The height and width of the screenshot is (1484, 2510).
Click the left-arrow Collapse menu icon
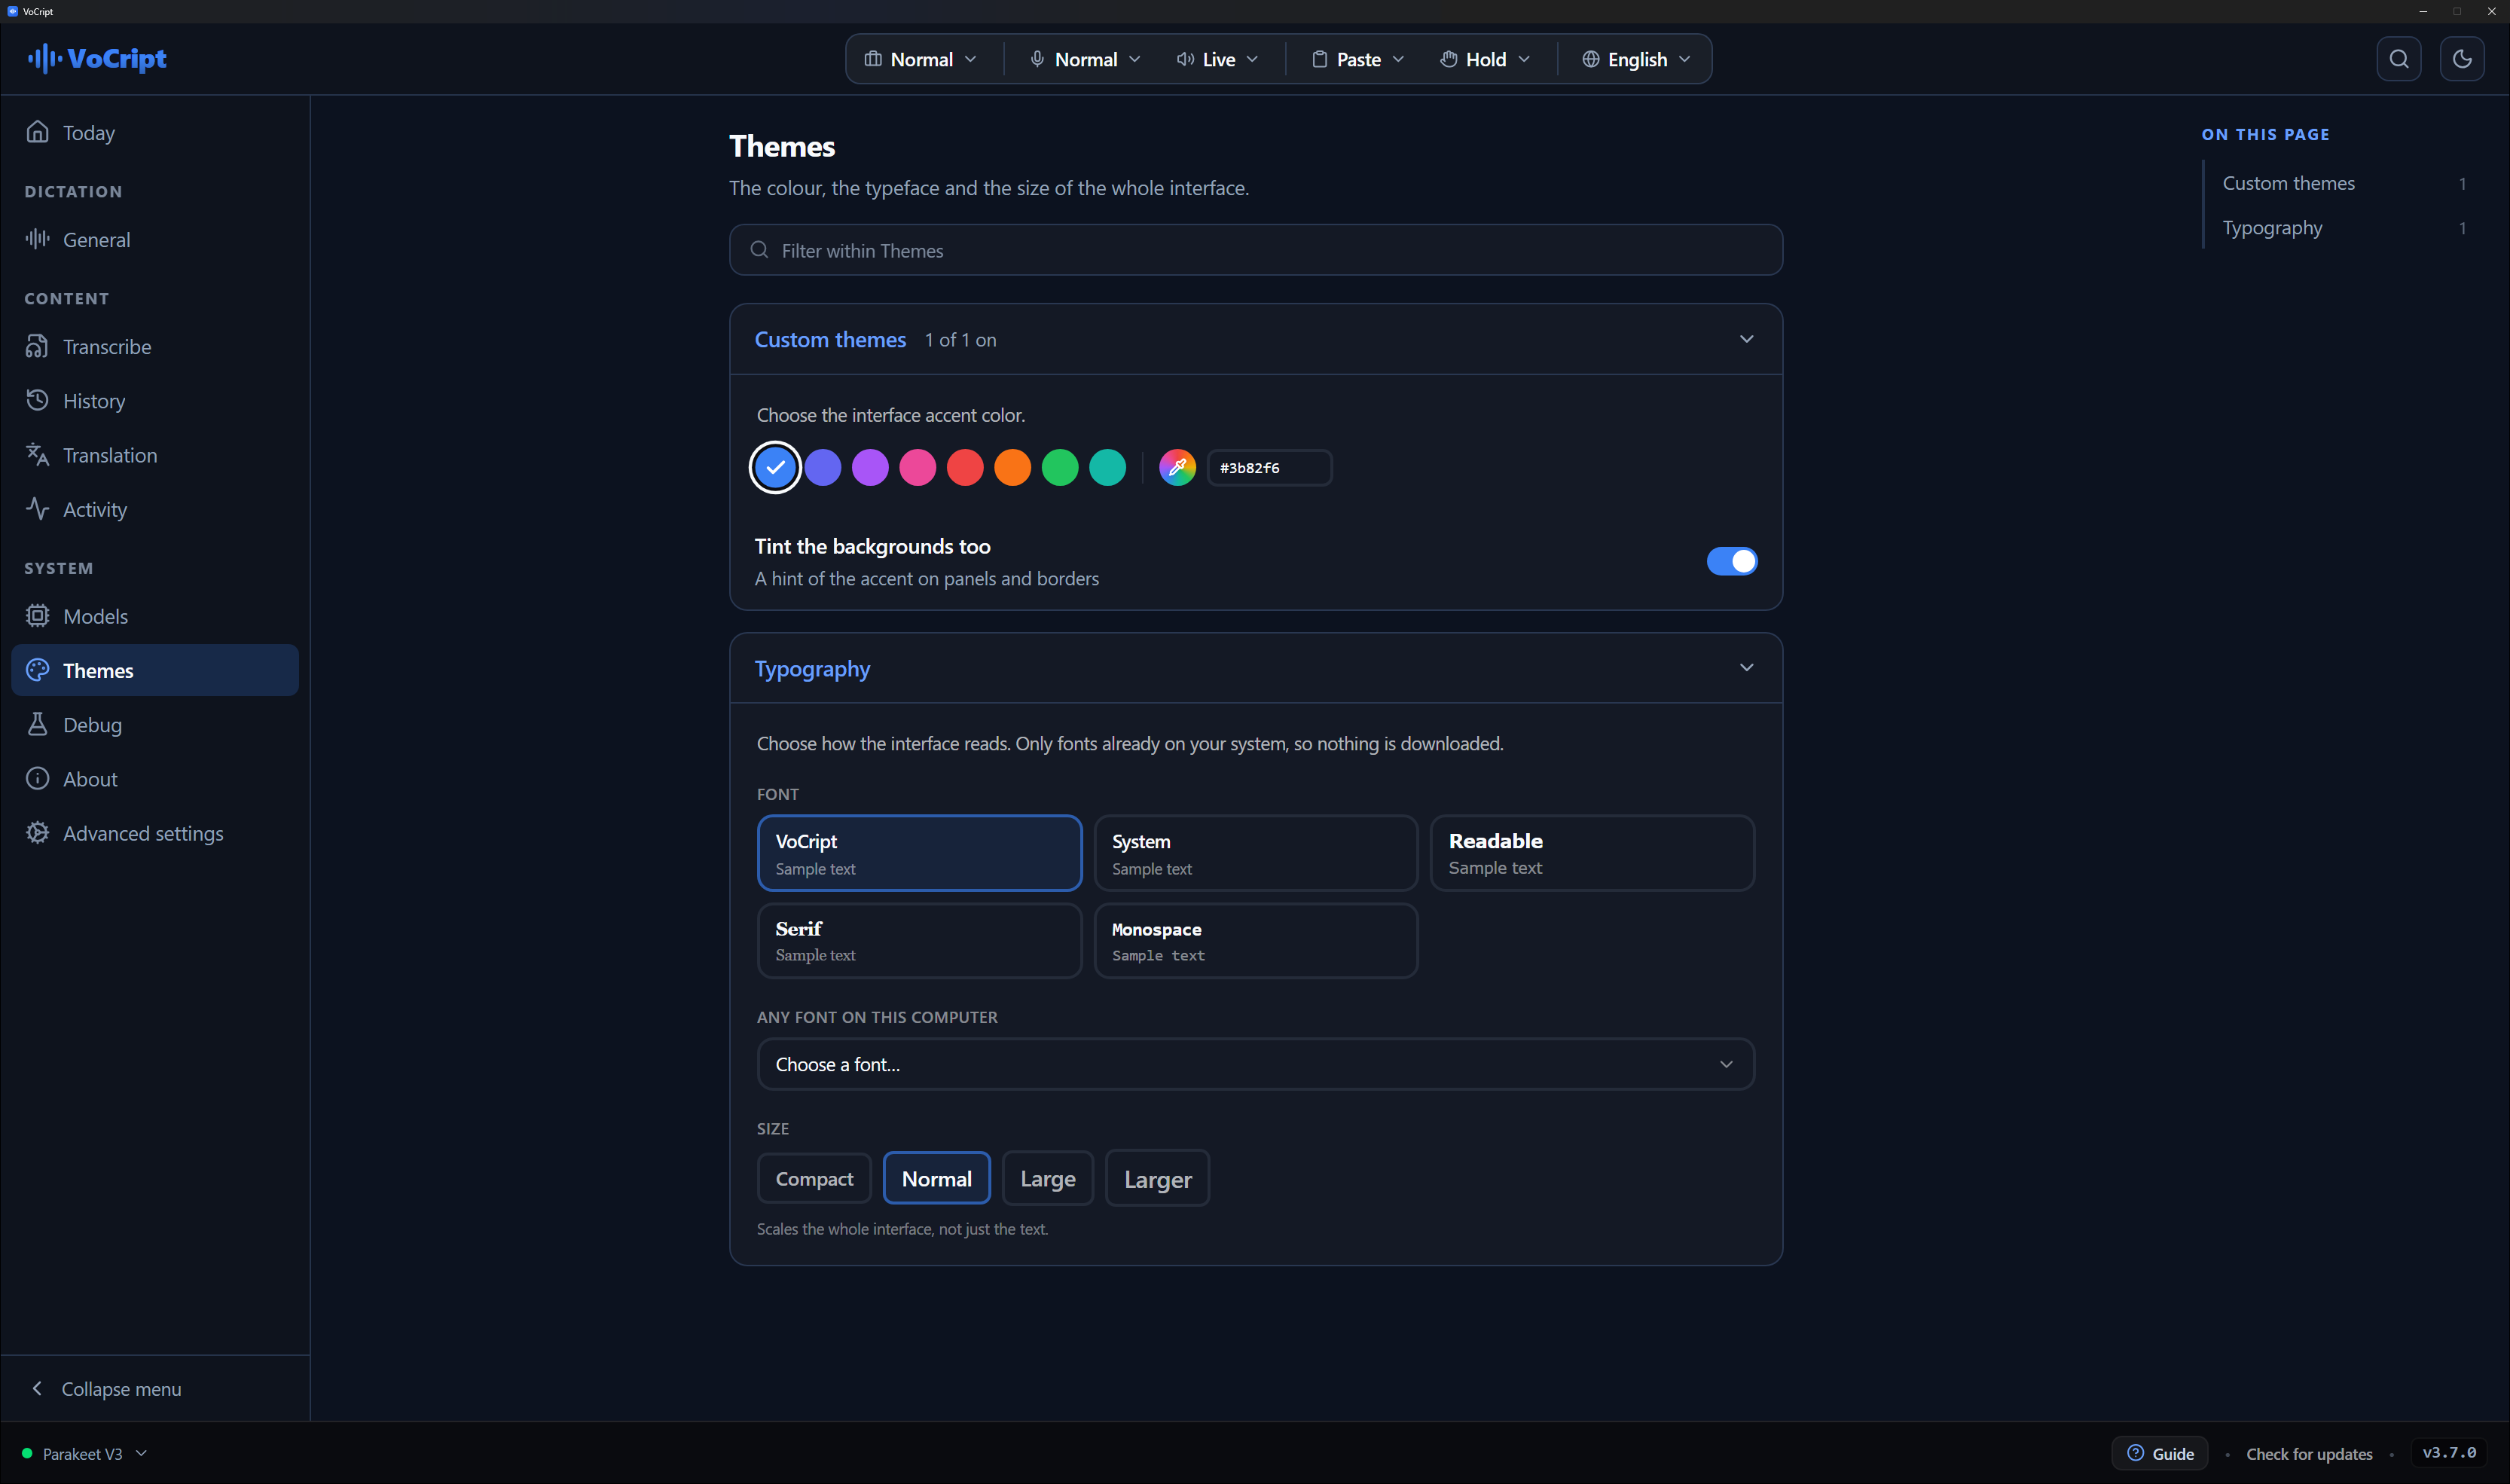coord(37,1388)
